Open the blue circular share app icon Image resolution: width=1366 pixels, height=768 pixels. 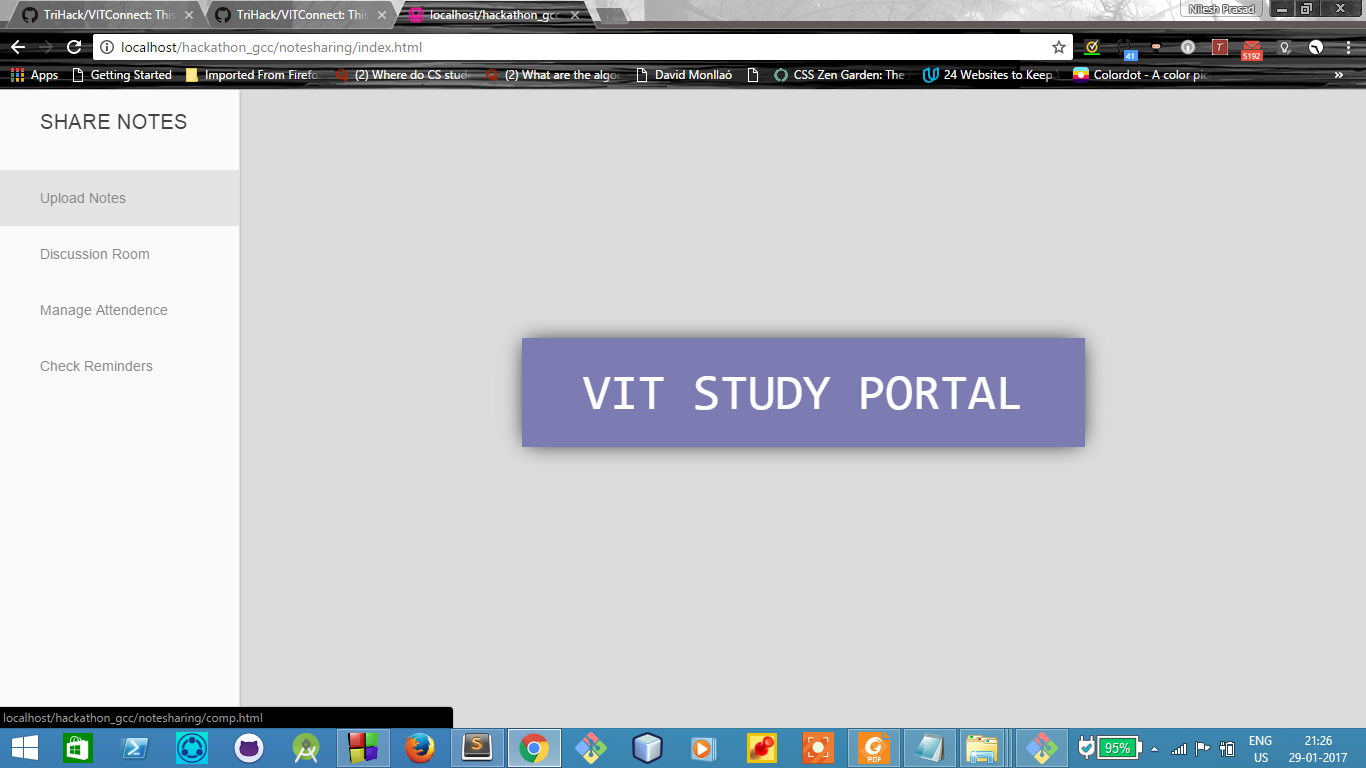pos(192,748)
